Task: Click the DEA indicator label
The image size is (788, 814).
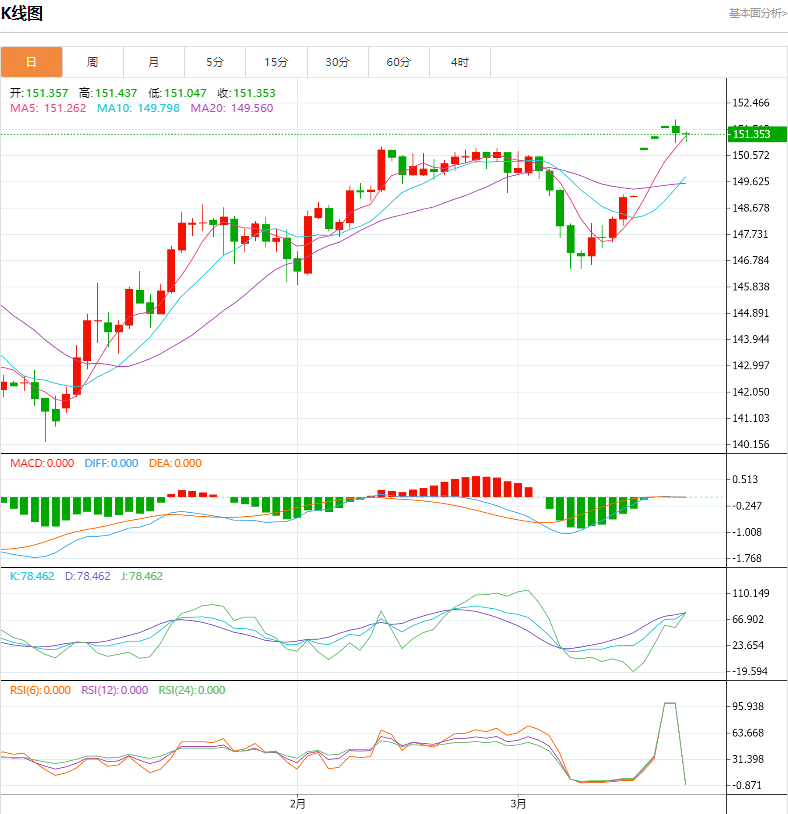Action: point(160,463)
